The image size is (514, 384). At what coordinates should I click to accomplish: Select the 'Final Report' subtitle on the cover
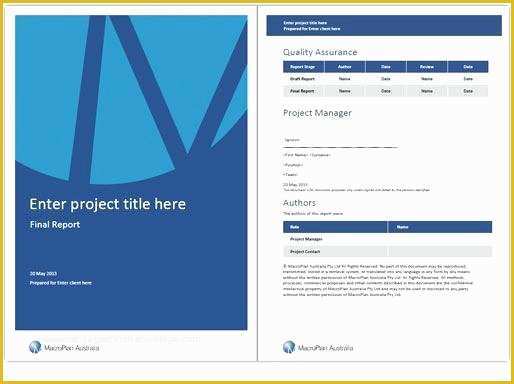pos(55,225)
